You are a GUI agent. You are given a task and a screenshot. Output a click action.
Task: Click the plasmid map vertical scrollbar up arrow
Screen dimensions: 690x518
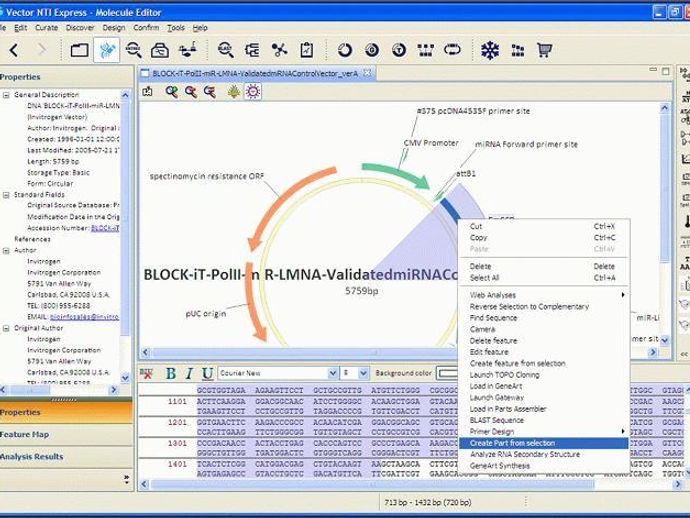pyautogui.click(x=664, y=108)
